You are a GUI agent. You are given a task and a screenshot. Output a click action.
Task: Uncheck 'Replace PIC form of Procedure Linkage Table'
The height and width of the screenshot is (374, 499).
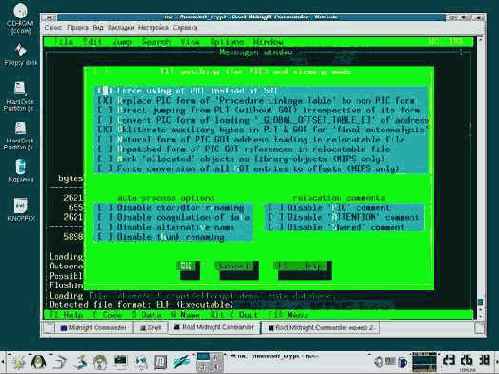point(105,100)
